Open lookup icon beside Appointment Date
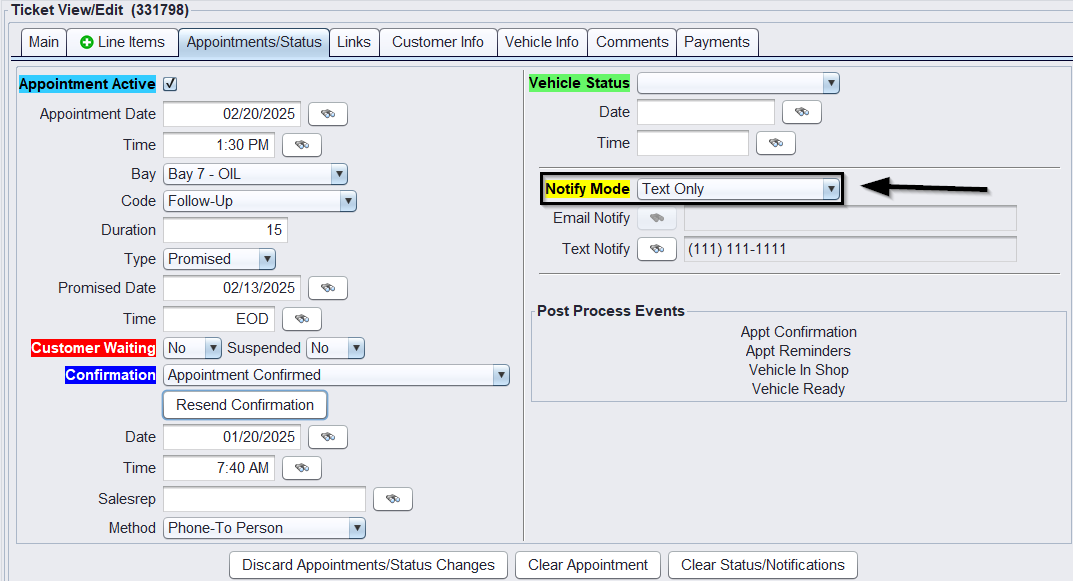Screen dimensions: 1073x581 (x=327, y=114)
